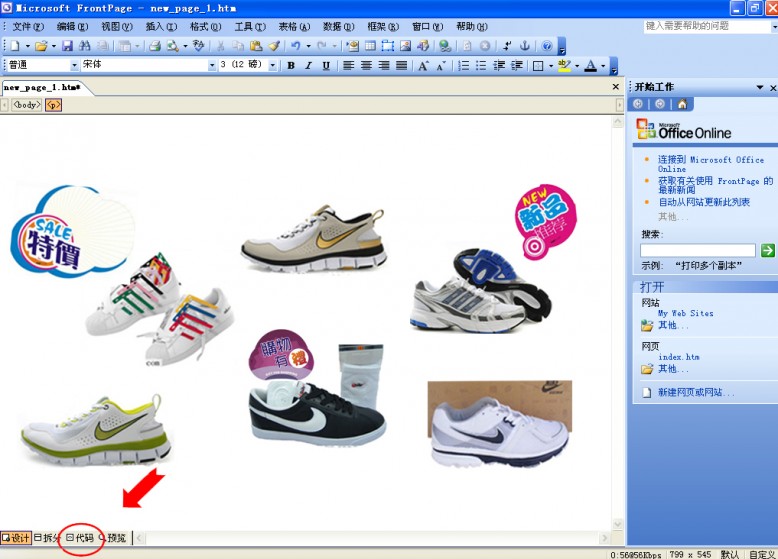Click the Web Component icon
This screenshot has height=559, width=778.
pos(353,46)
